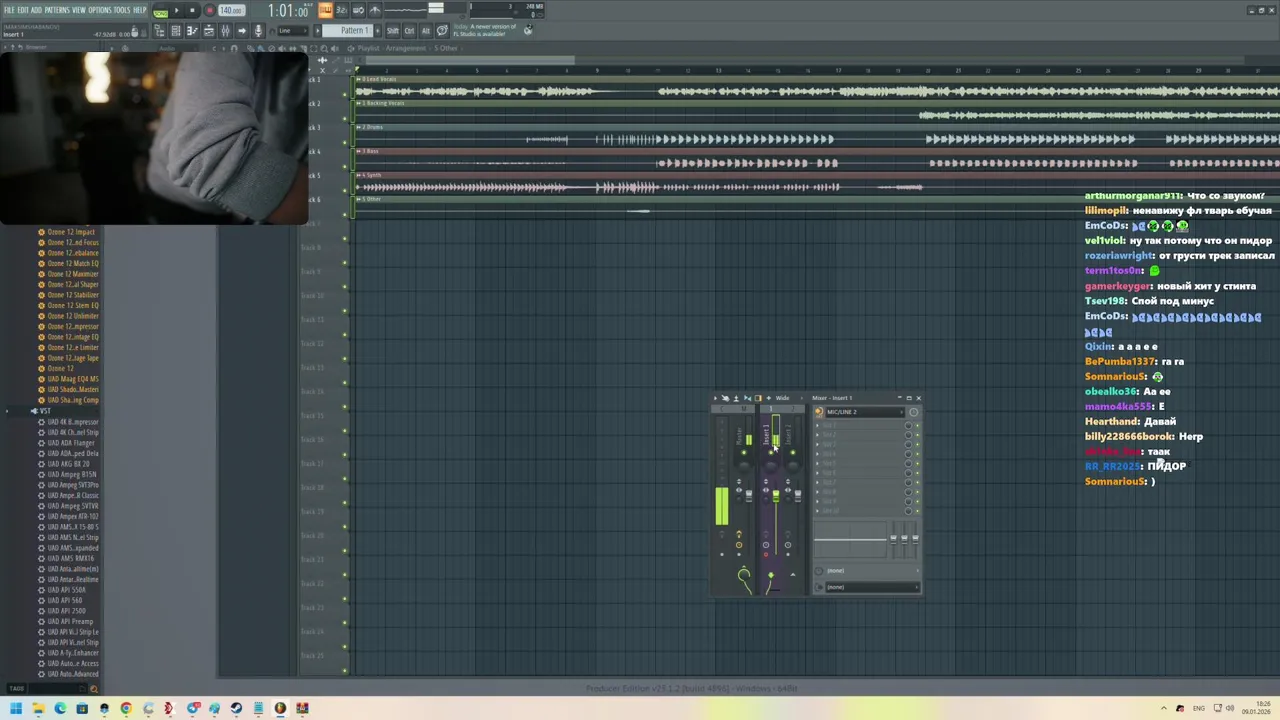Open the OPTIONS menu
This screenshot has height=720, width=1280.
[100, 10]
